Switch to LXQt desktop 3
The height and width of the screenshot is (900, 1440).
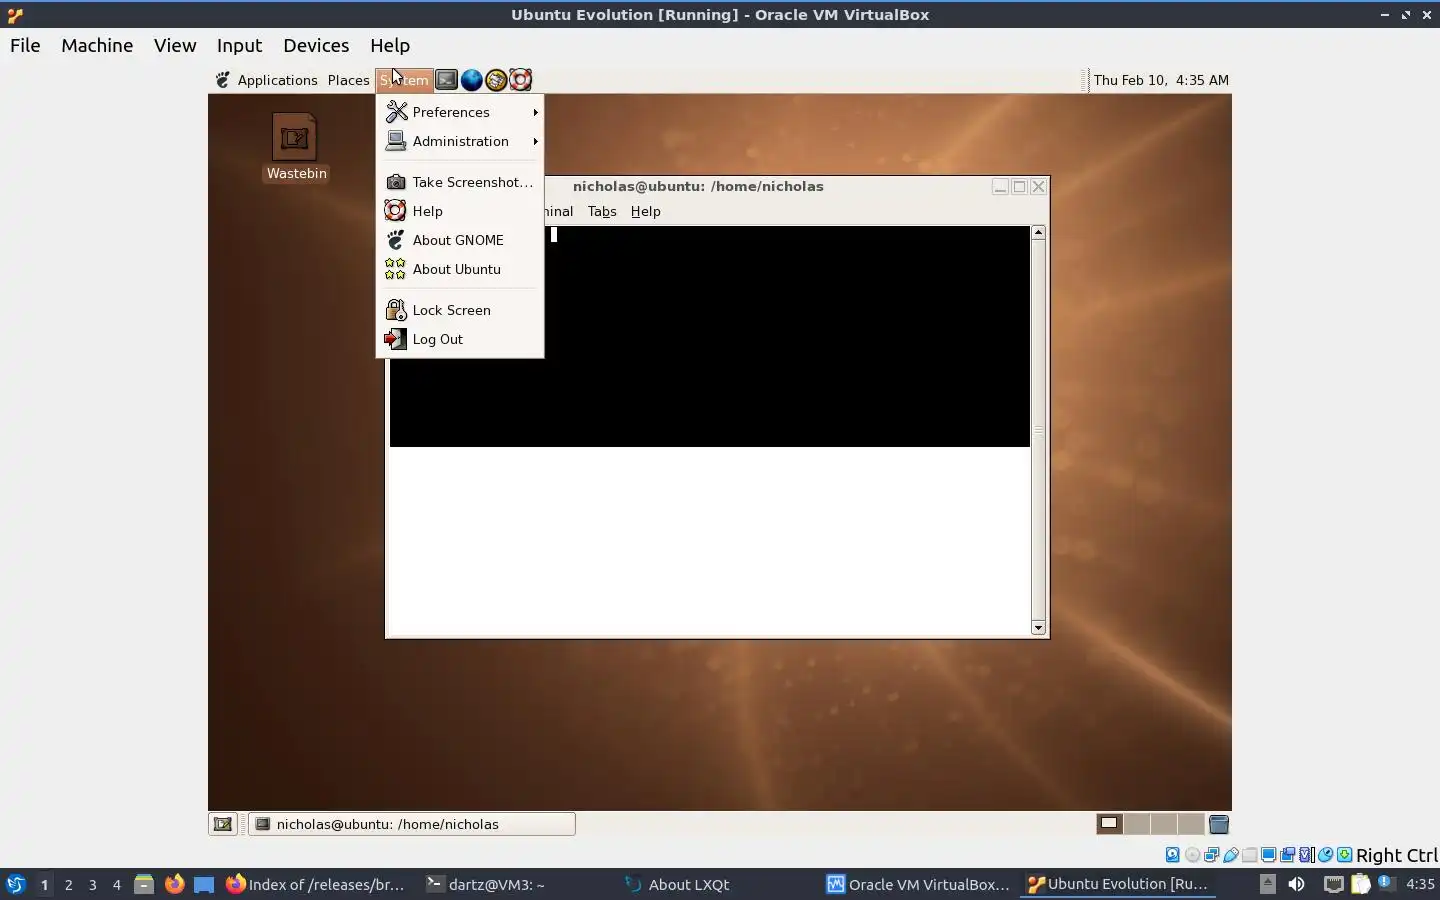pos(92,884)
